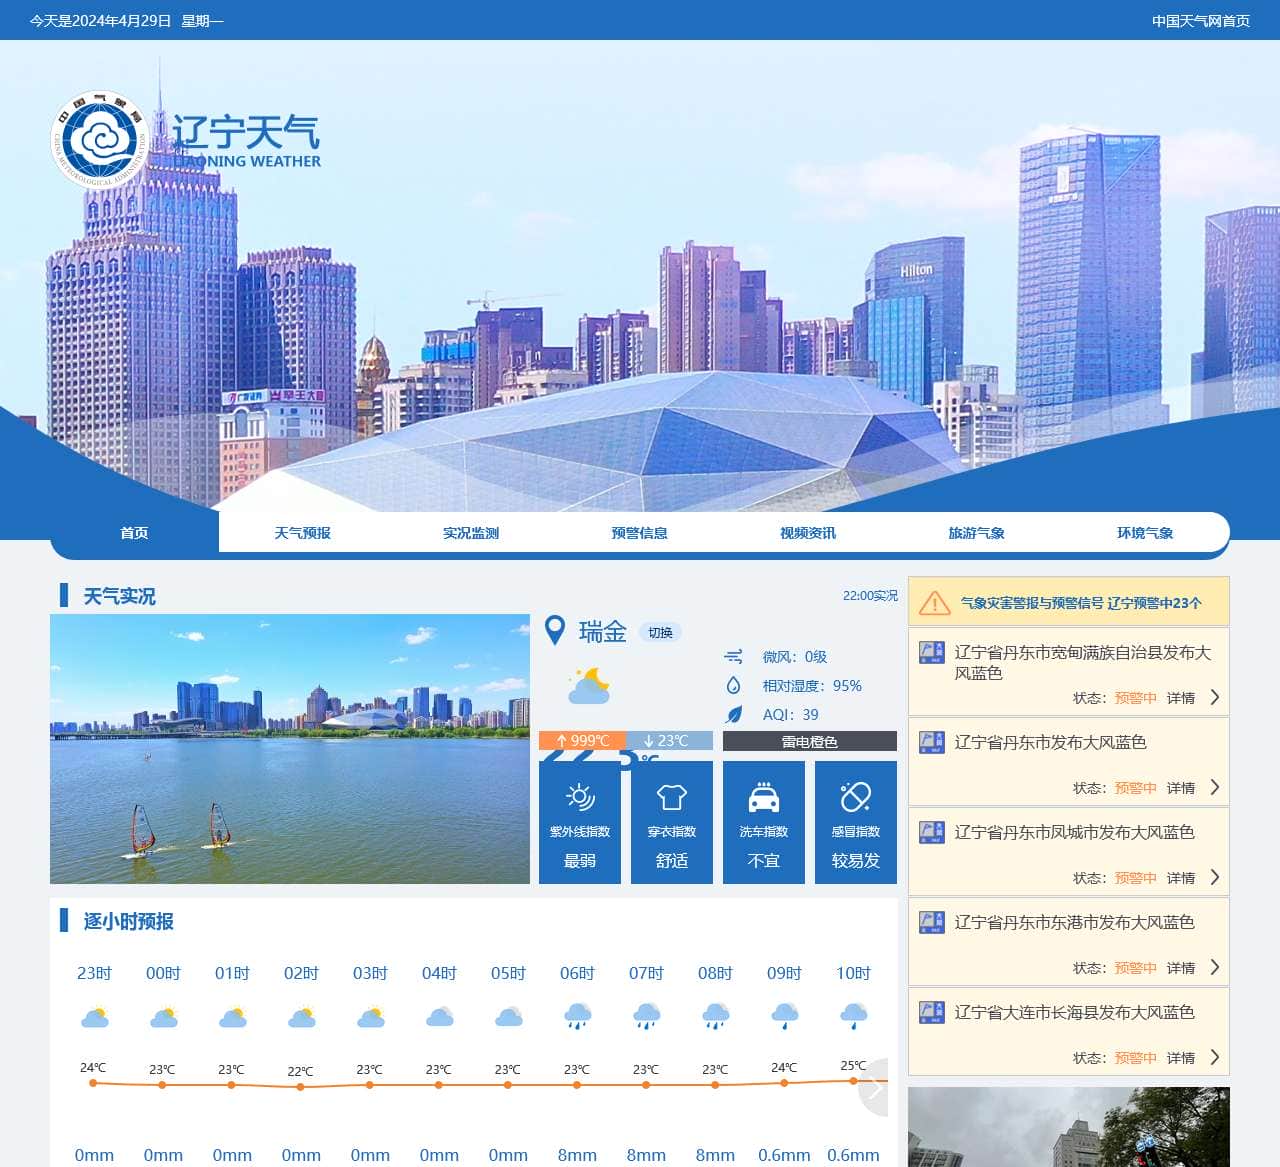
Task: Click the blue gale warning badge beside 宽甸 alert
Action: coord(934,652)
